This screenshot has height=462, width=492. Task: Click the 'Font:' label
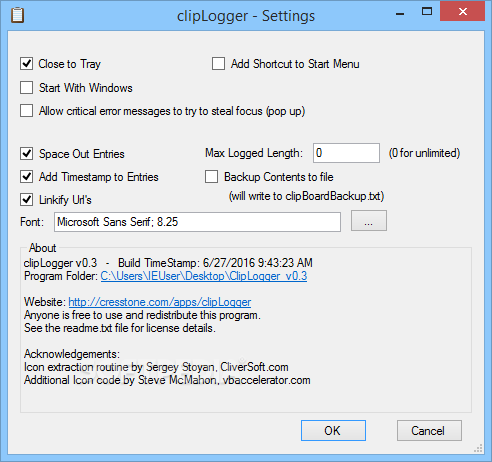pyautogui.click(x=32, y=222)
